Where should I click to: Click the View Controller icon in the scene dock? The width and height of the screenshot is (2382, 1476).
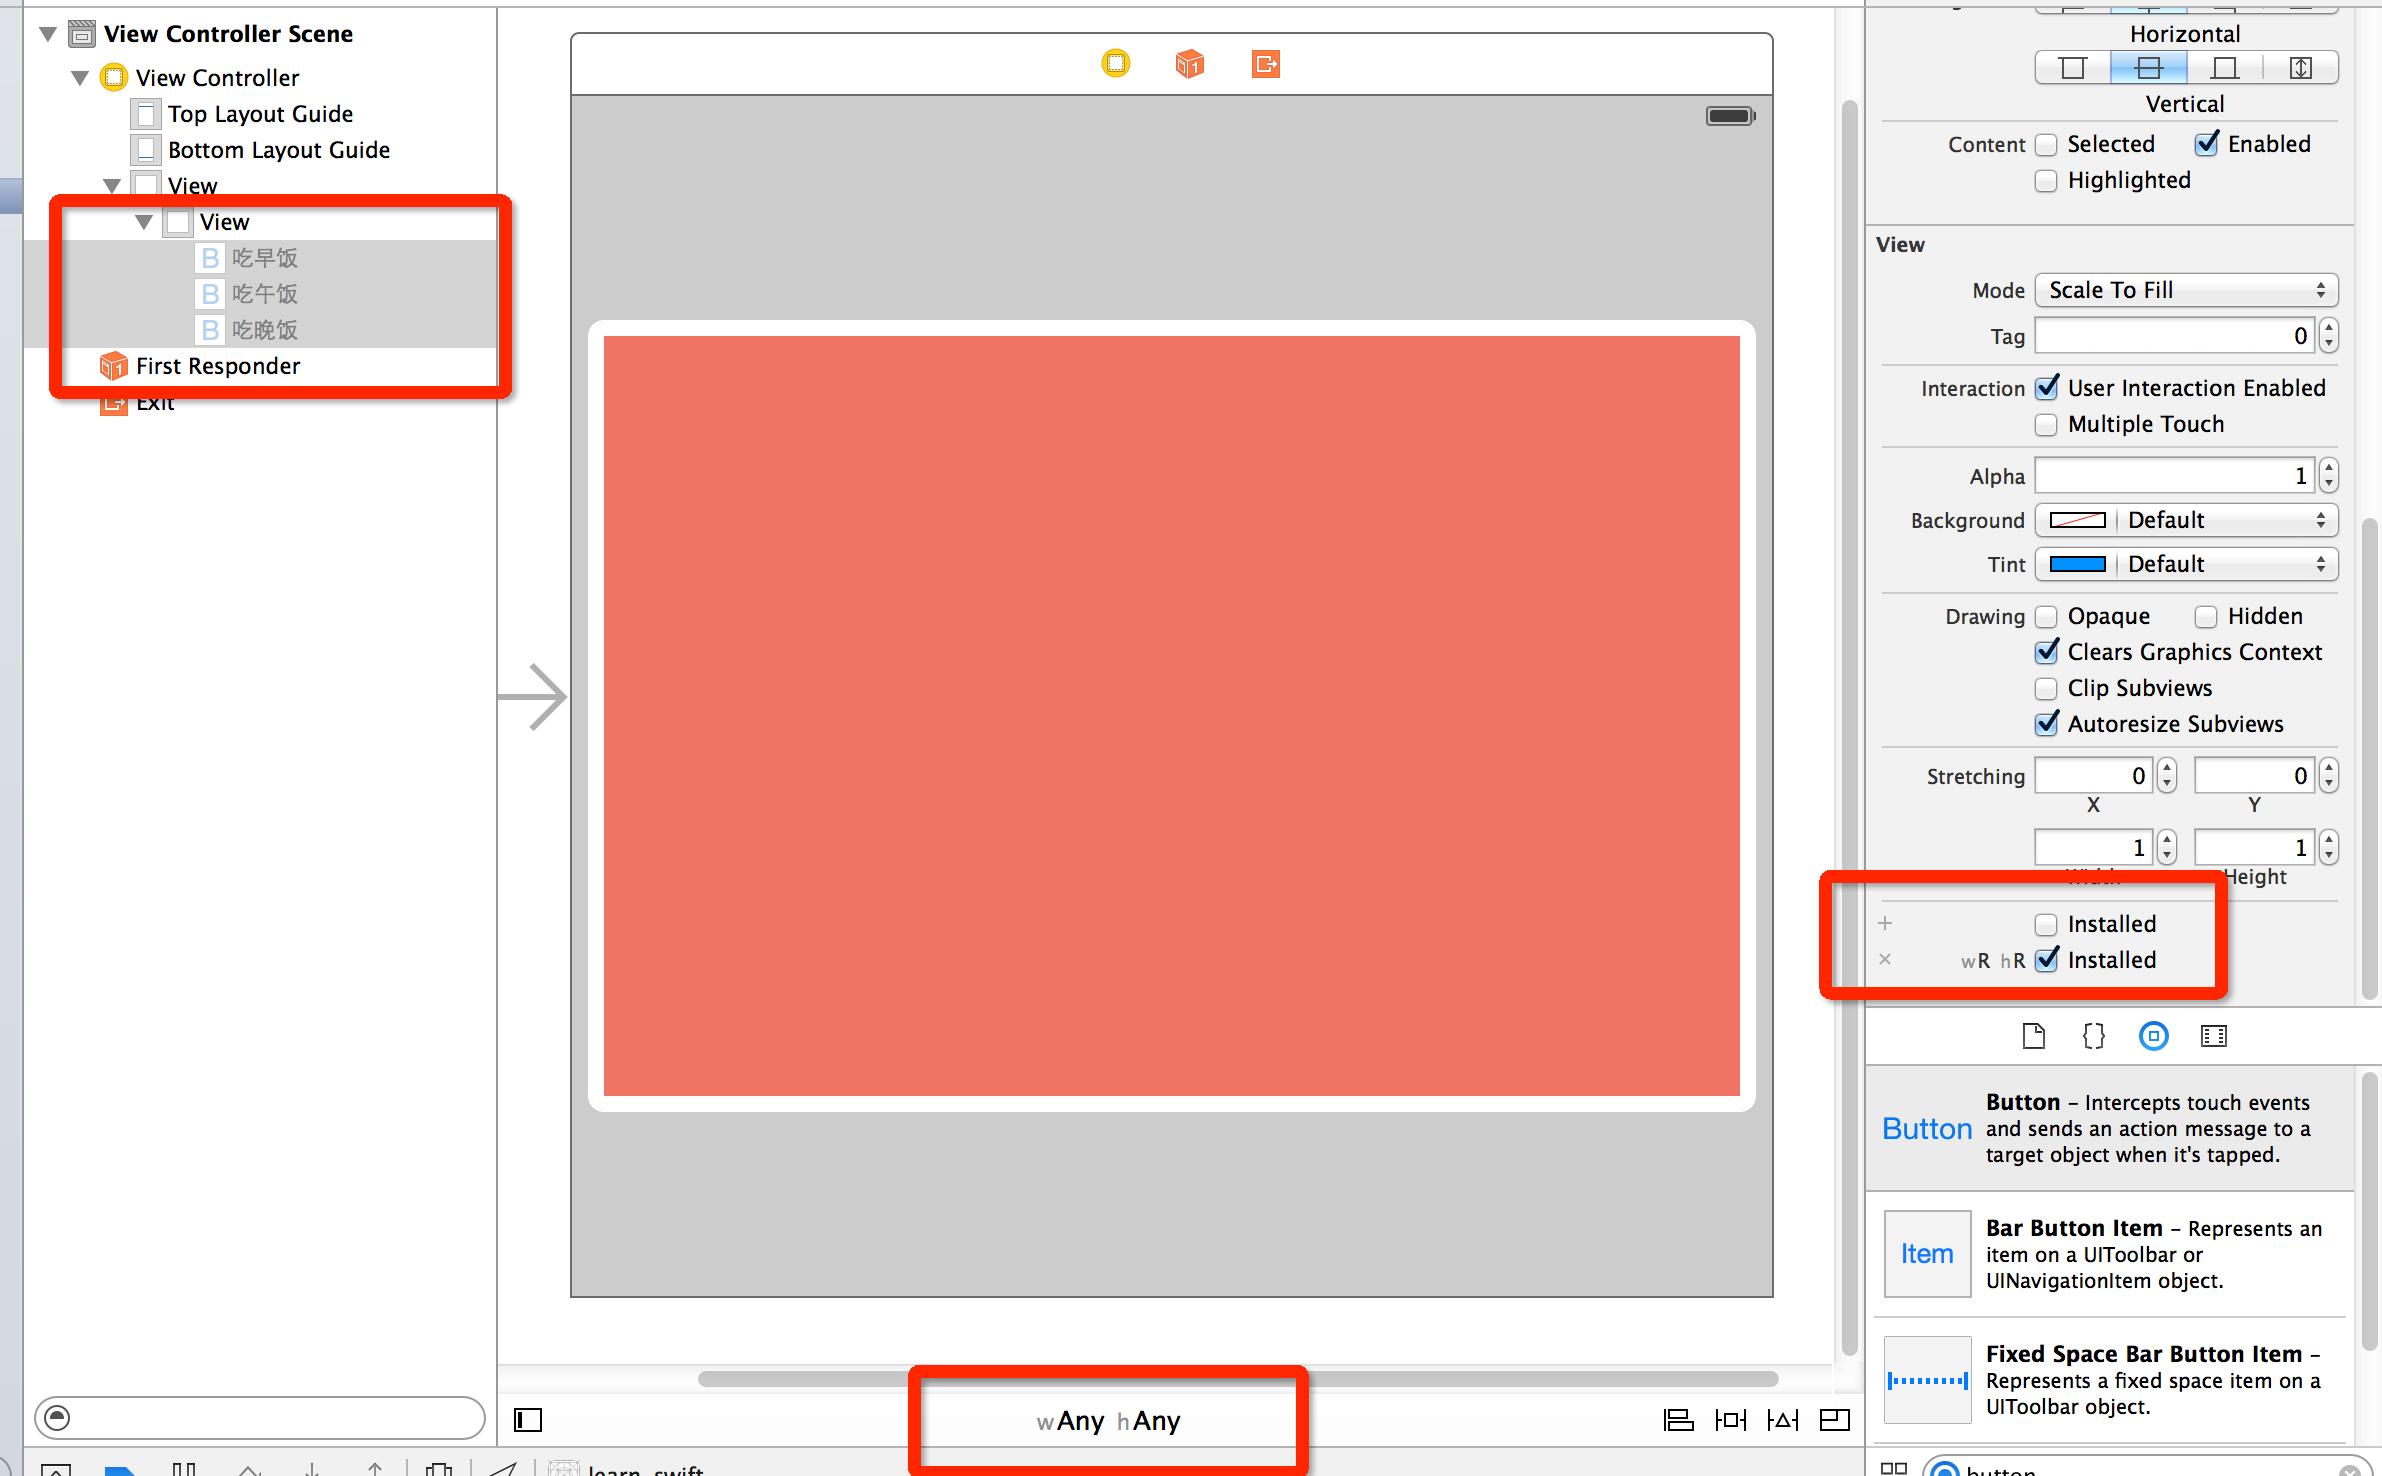(1116, 64)
